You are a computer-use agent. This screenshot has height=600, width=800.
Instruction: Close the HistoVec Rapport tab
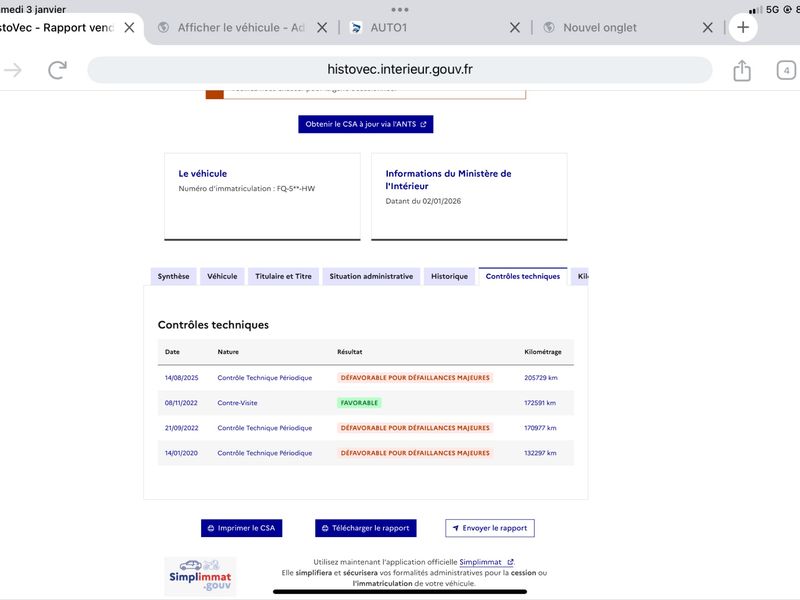click(x=129, y=28)
